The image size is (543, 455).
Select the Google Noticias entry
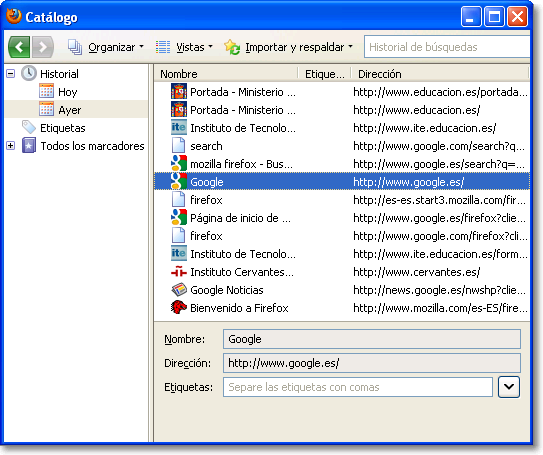click(x=342, y=290)
